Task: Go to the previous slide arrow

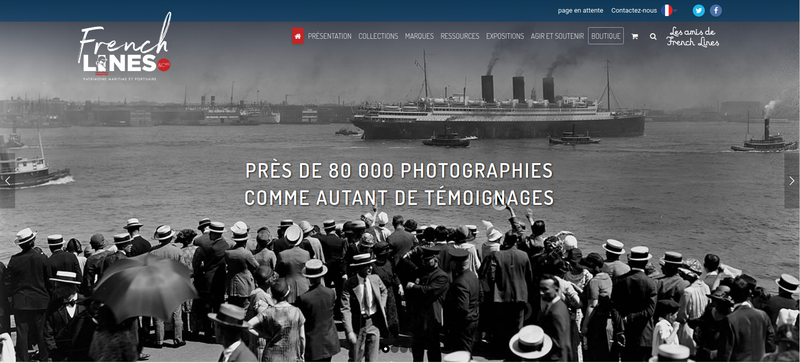Action: [x=7, y=180]
